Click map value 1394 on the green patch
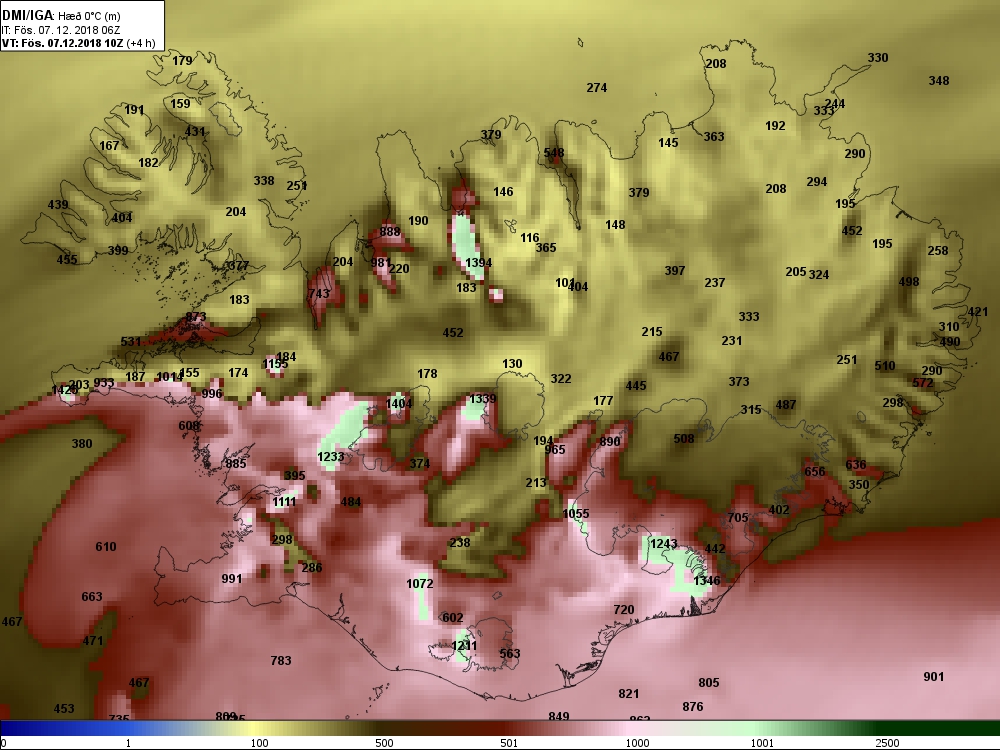 tap(478, 263)
